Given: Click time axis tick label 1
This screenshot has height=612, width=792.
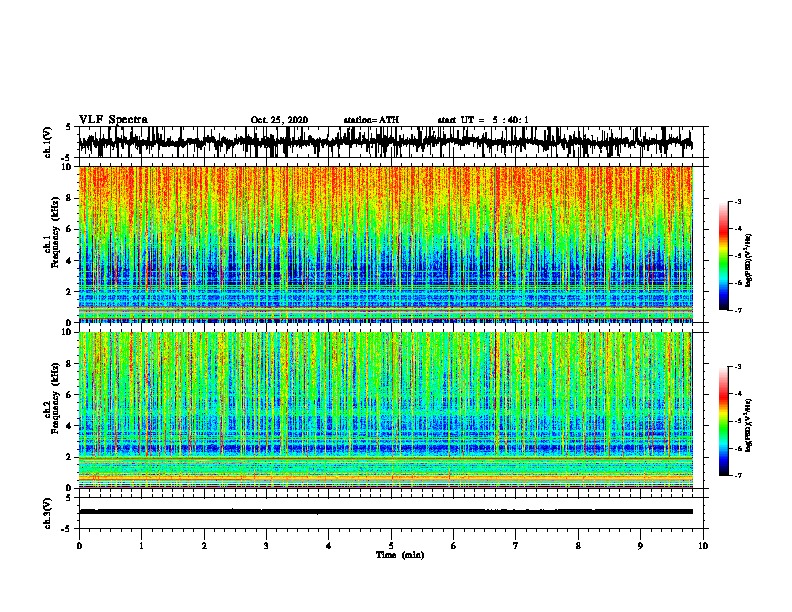Looking at the screenshot, I should [x=141, y=546].
